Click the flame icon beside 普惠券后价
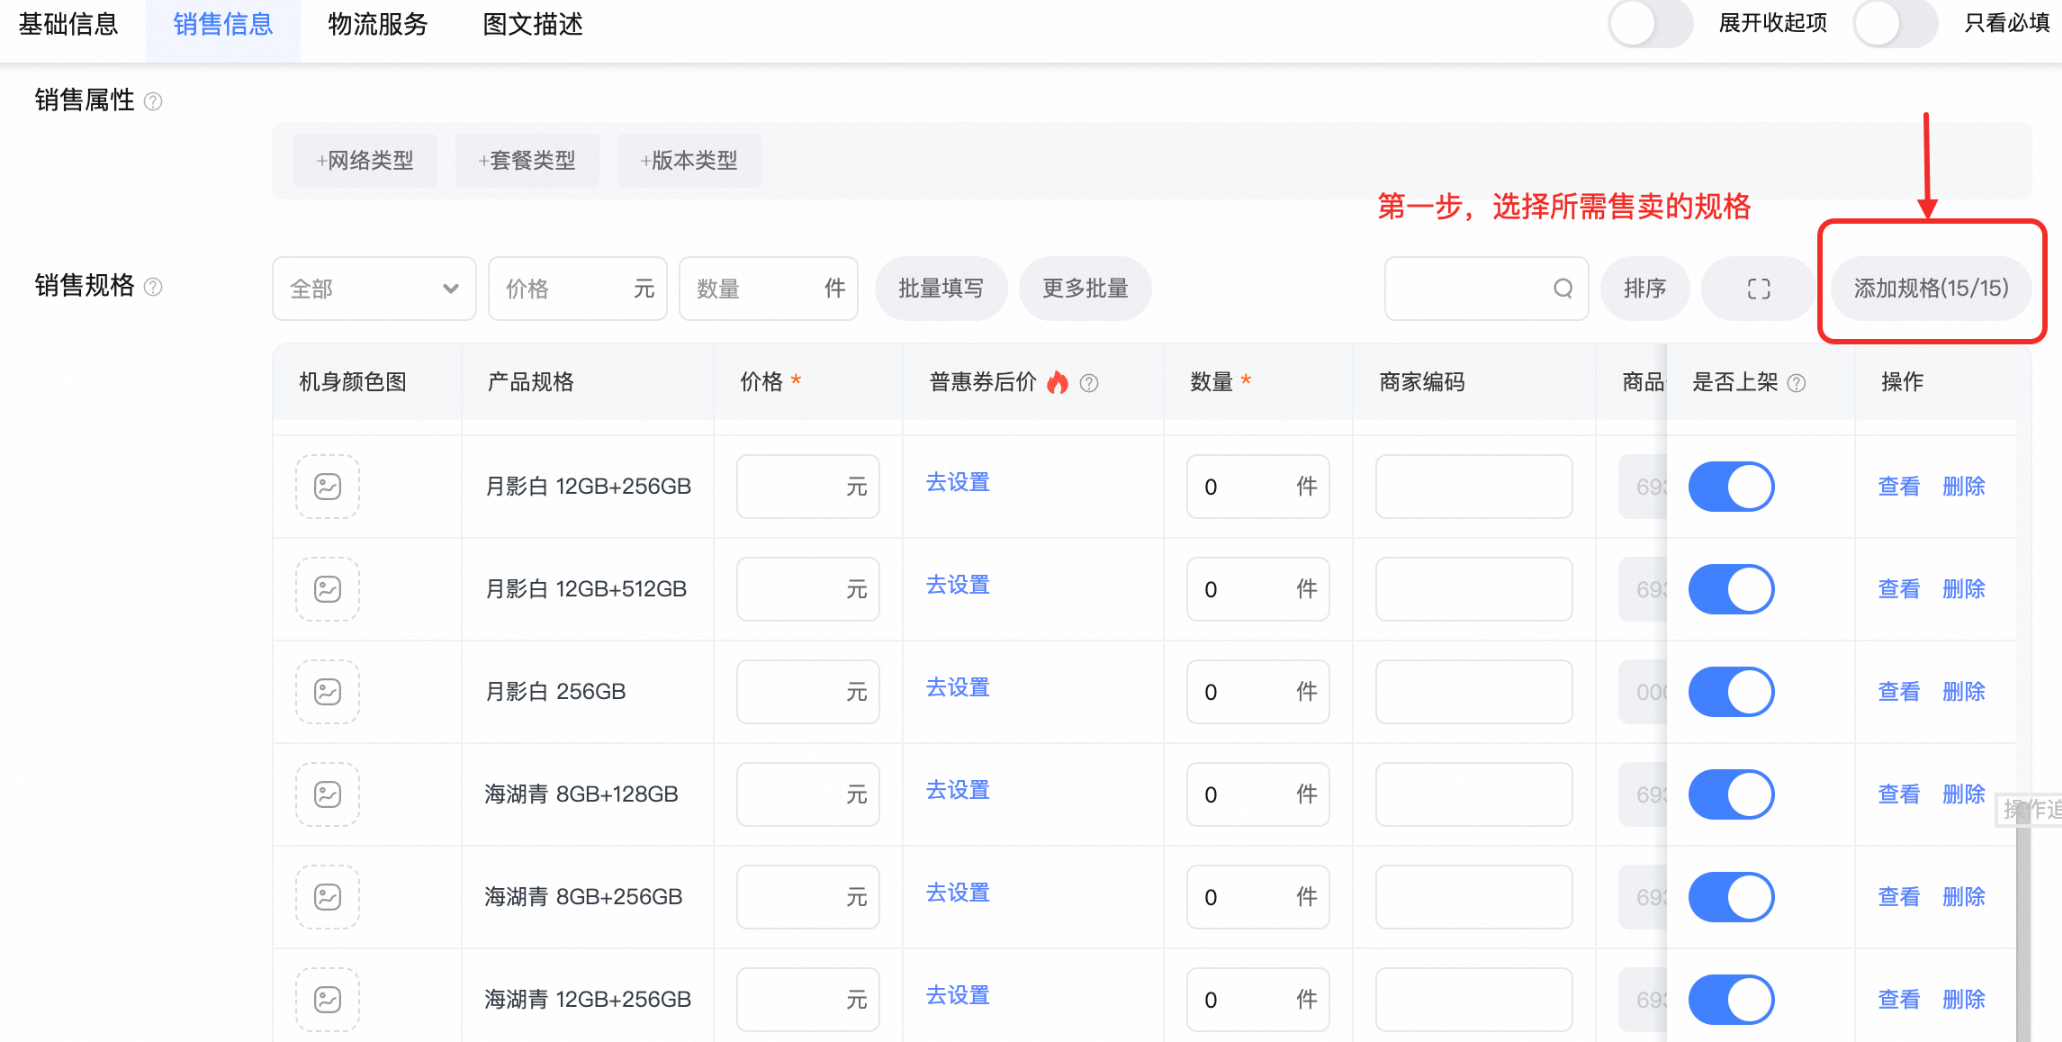Screen dimensions: 2062x1042 point(1058,382)
